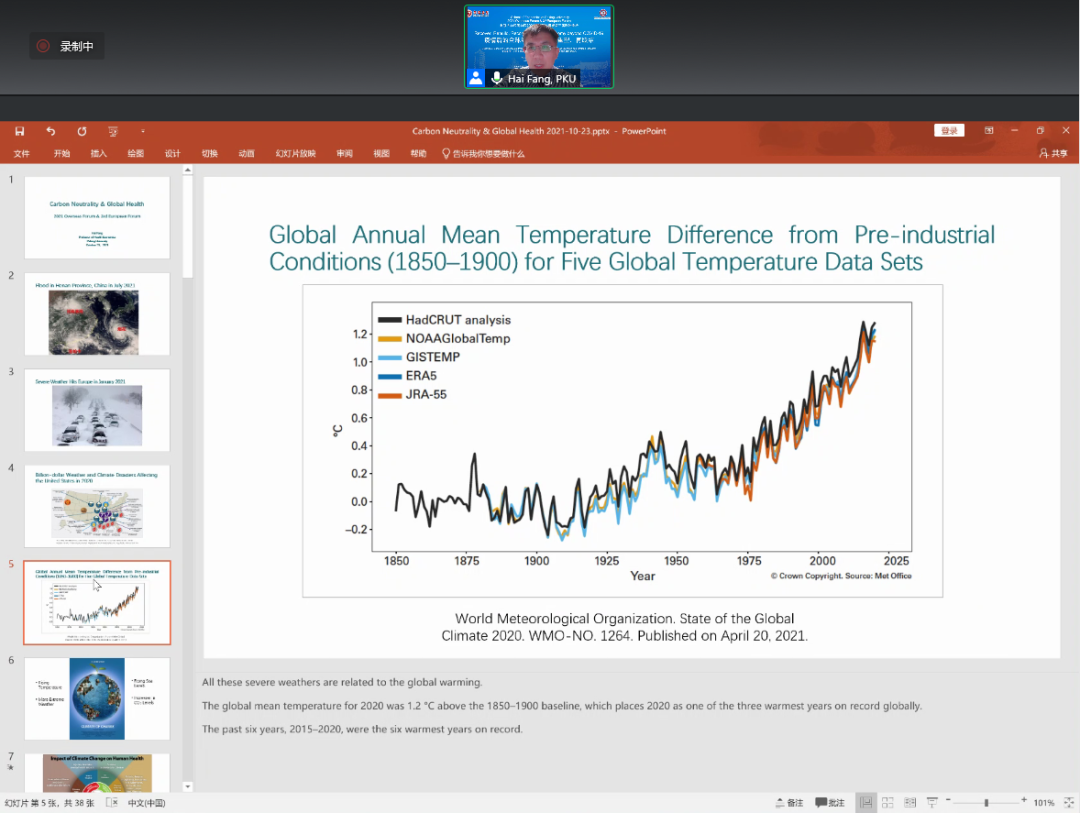Click the Save icon in quick access toolbar

click(x=19, y=131)
